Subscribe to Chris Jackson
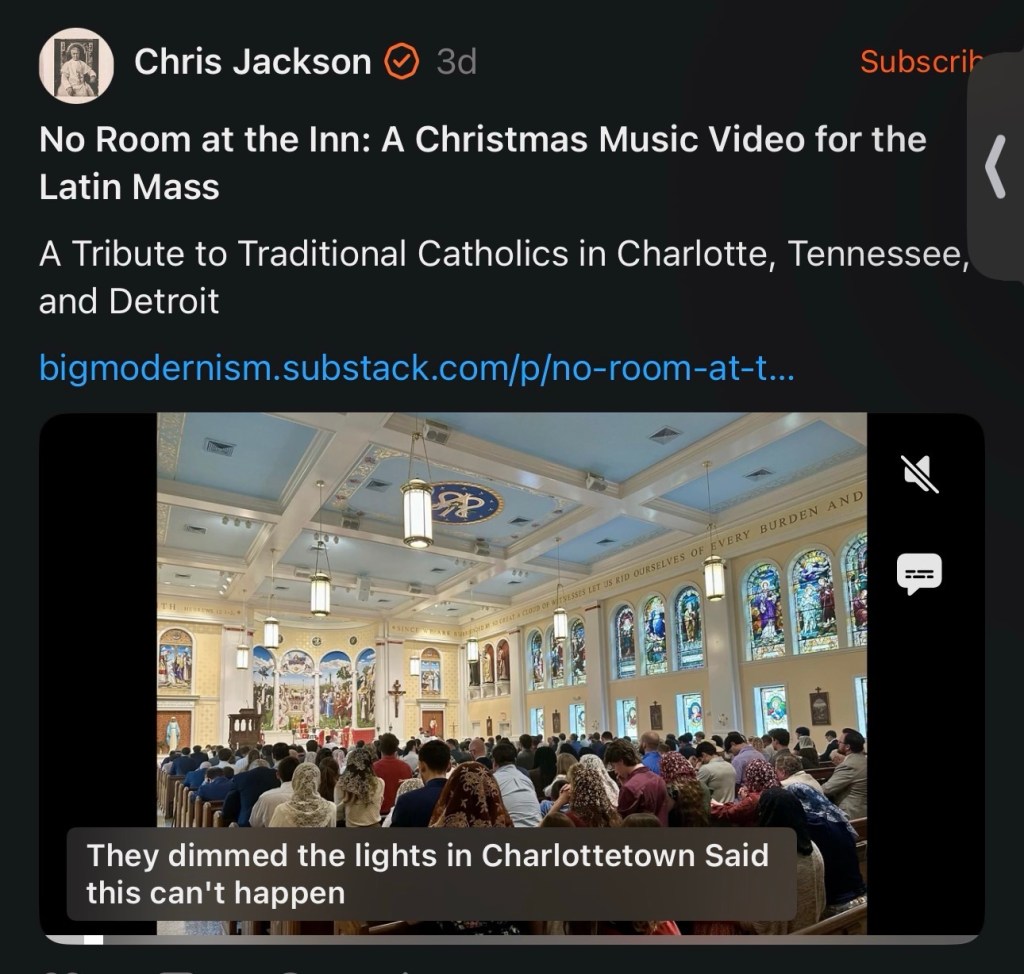Image resolution: width=1024 pixels, height=974 pixels. pos(921,61)
